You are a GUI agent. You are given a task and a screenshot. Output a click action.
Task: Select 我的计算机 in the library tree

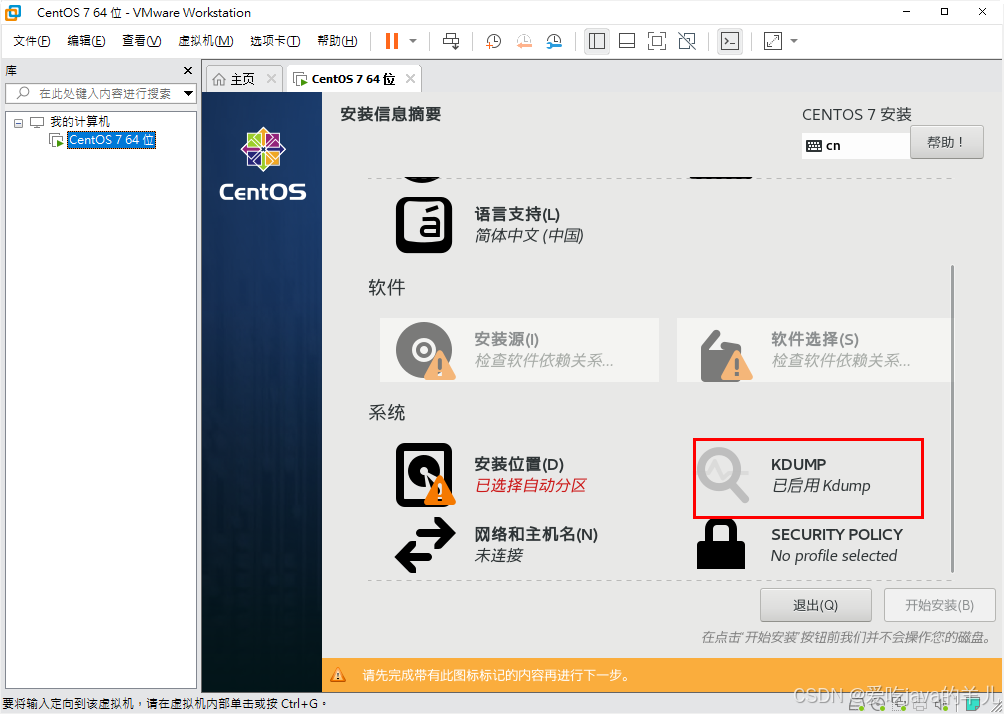(80, 122)
